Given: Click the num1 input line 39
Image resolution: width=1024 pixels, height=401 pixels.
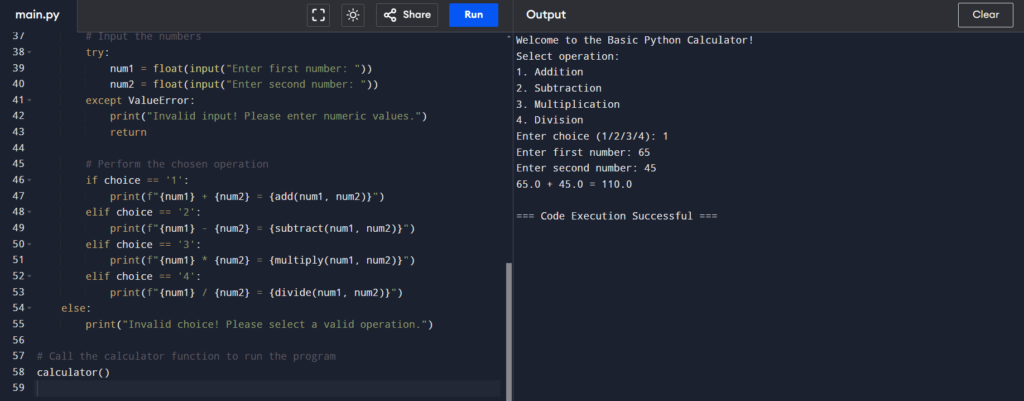Looking at the screenshot, I should tap(241, 69).
